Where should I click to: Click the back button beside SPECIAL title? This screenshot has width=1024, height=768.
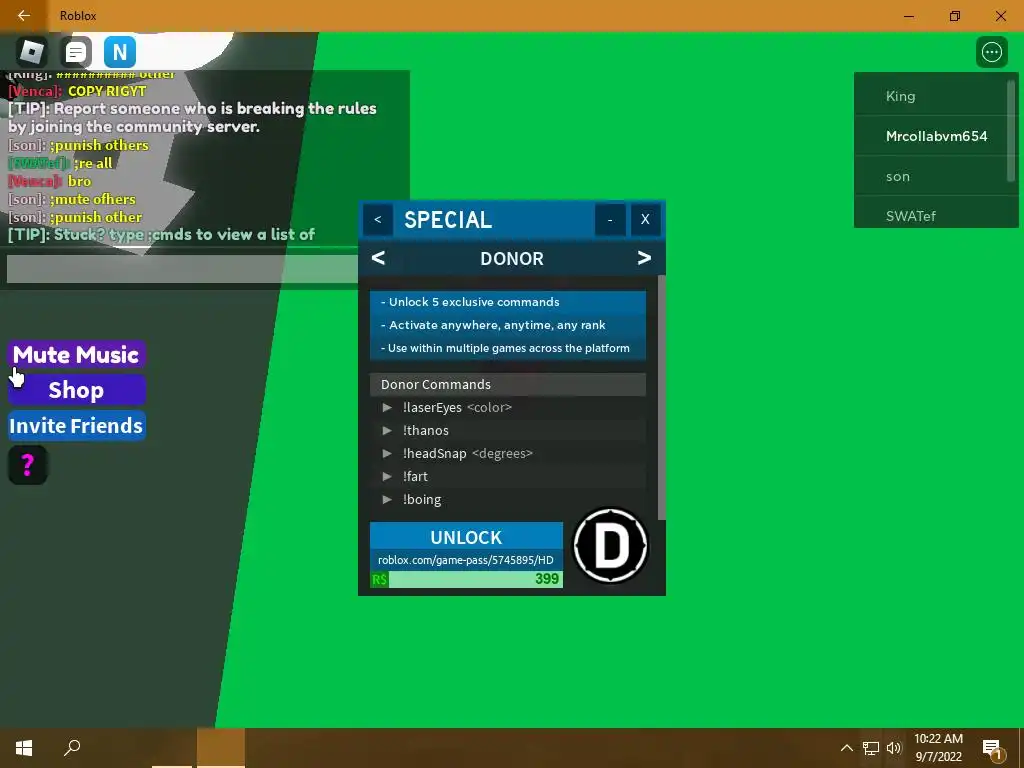click(x=377, y=219)
